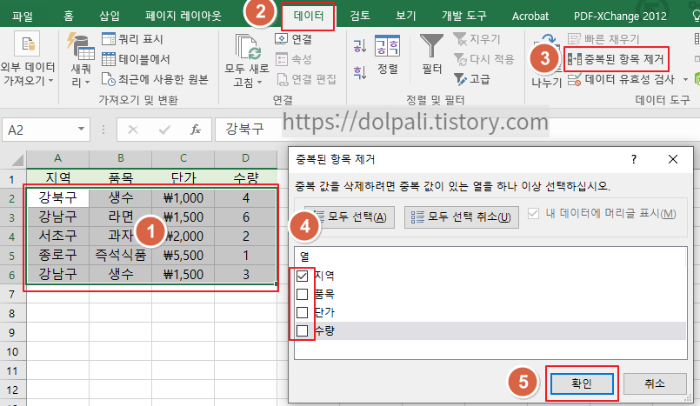Select column C header

coord(183,159)
